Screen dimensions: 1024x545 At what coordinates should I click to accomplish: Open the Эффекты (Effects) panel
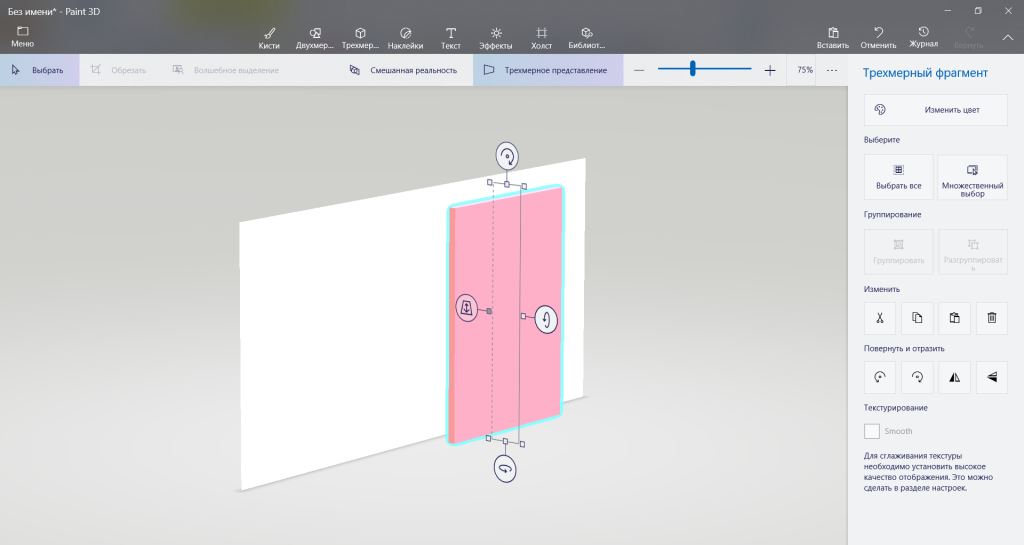point(496,37)
